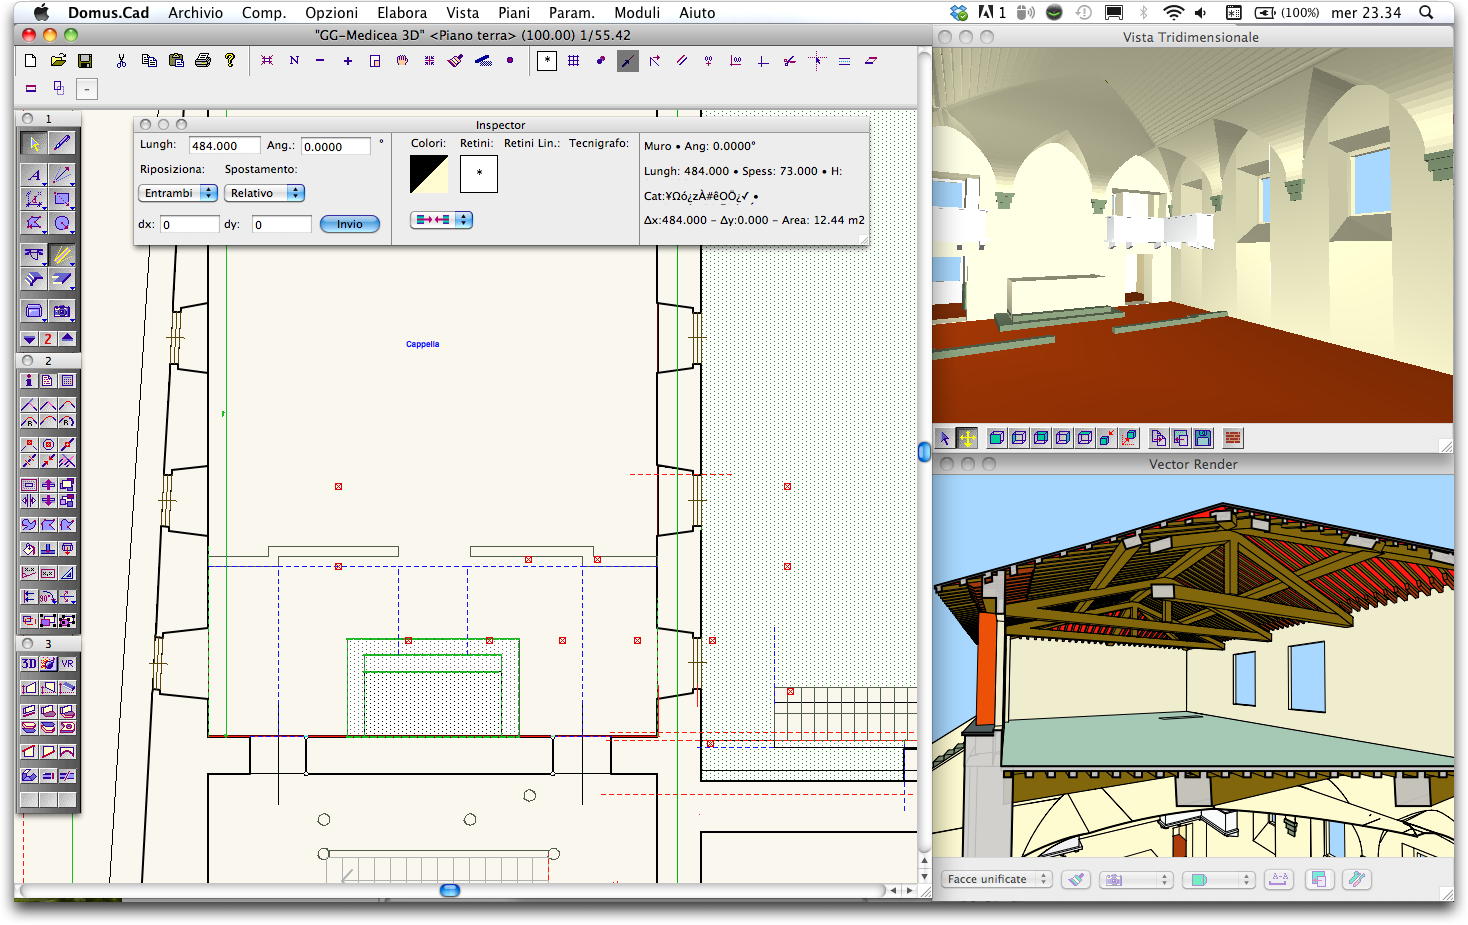Open the Spostamento Relativo dropdown
Screen dimensions: 1468x925
point(264,193)
